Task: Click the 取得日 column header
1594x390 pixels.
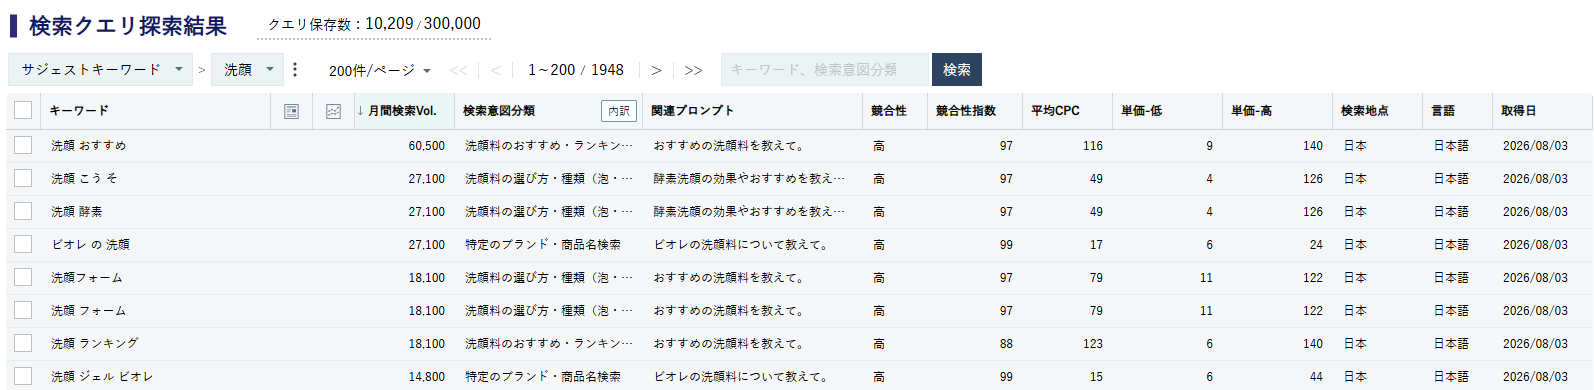Action: click(1519, 111)
